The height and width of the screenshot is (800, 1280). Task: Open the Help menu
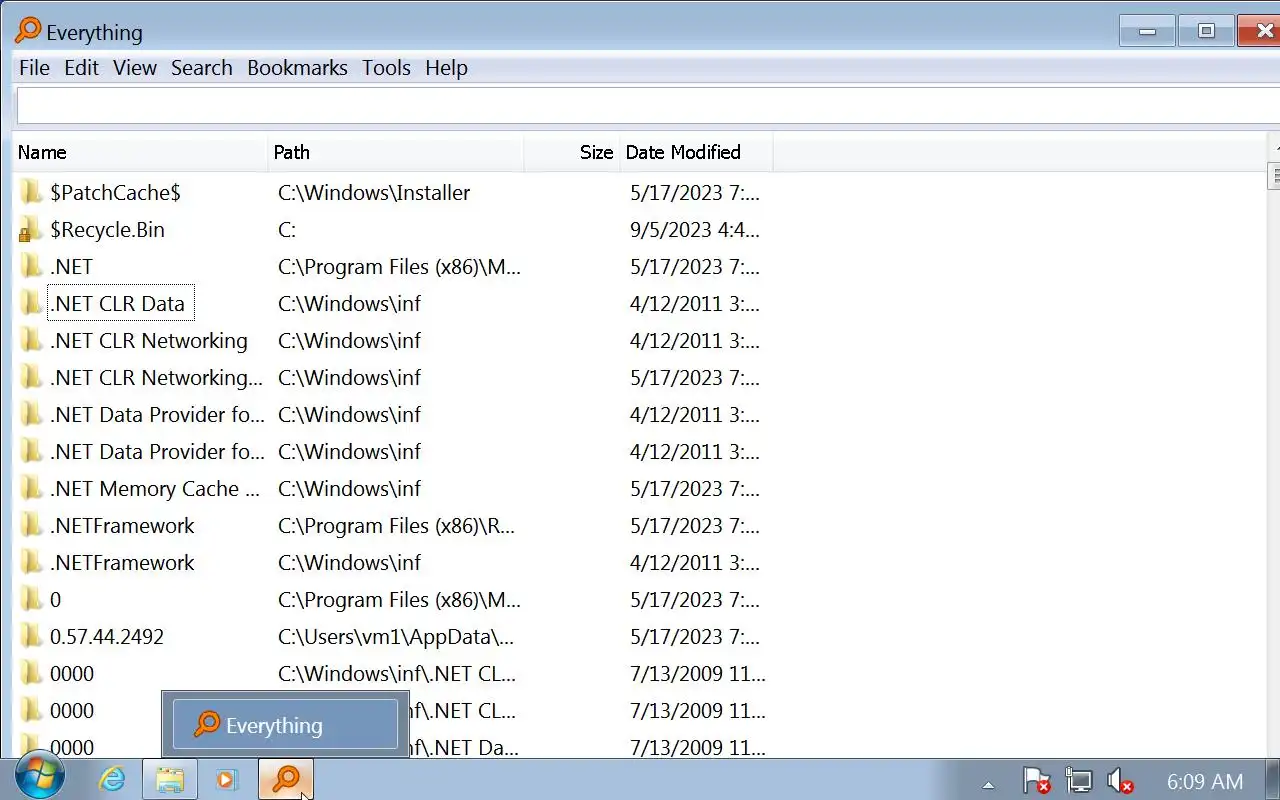pos(446,68)
